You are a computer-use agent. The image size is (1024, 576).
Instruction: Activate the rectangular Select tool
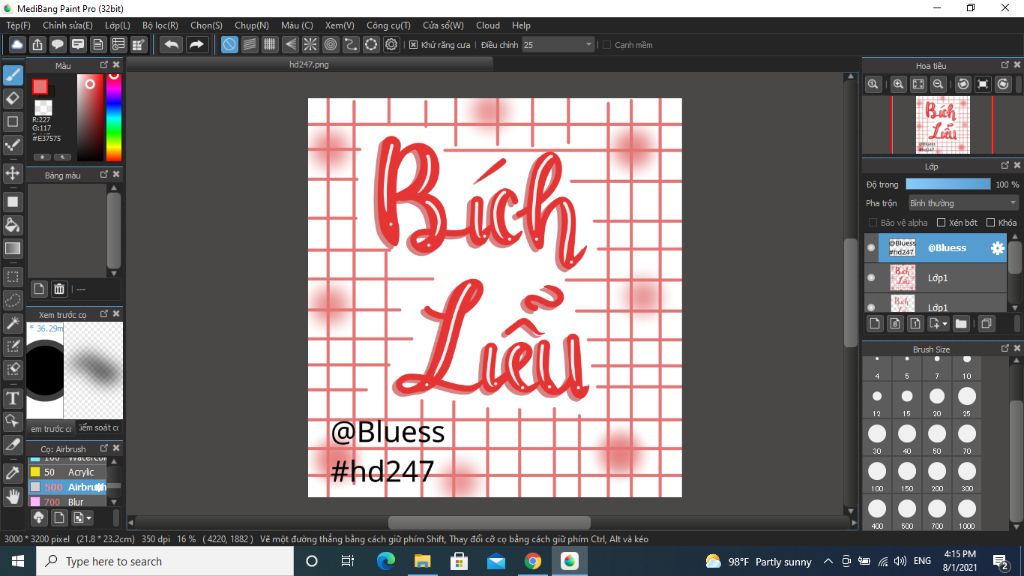click(12, 276)
